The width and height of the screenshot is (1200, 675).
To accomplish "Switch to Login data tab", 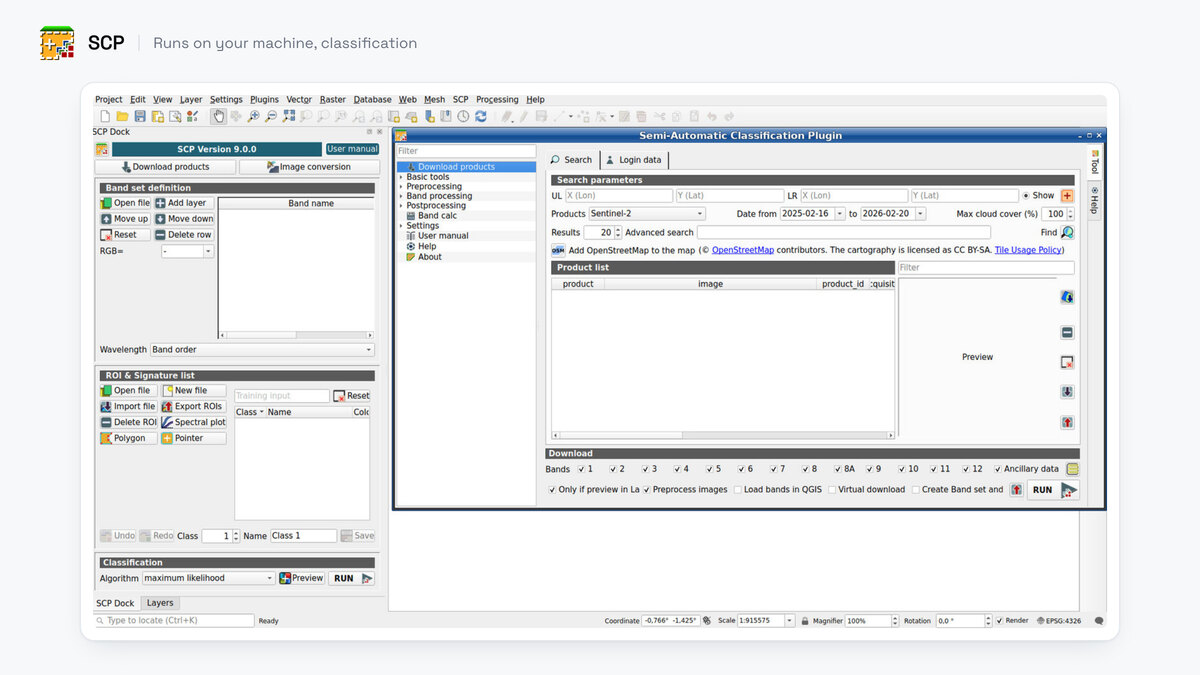I will pos(633,160).
